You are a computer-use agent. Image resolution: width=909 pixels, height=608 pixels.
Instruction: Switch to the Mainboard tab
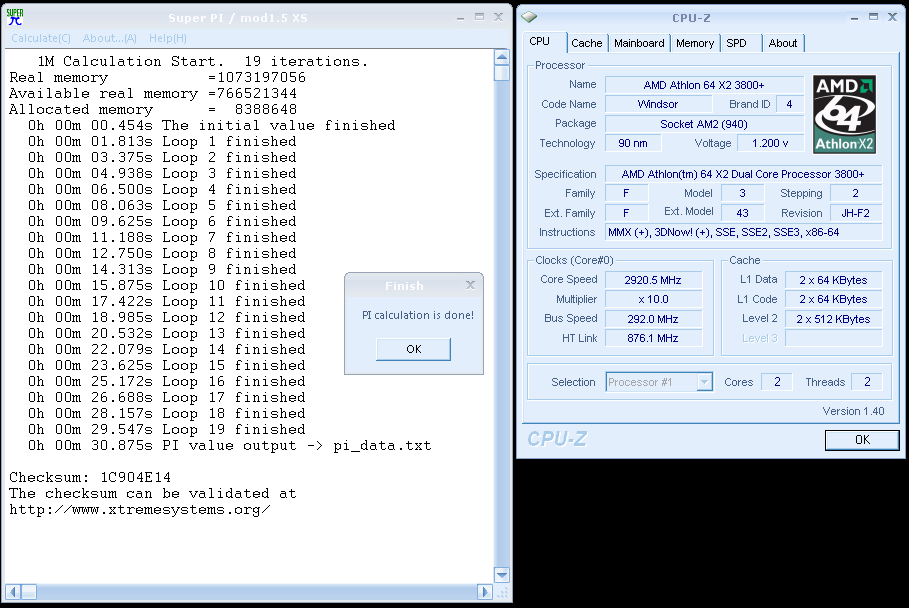pos(639,43)
